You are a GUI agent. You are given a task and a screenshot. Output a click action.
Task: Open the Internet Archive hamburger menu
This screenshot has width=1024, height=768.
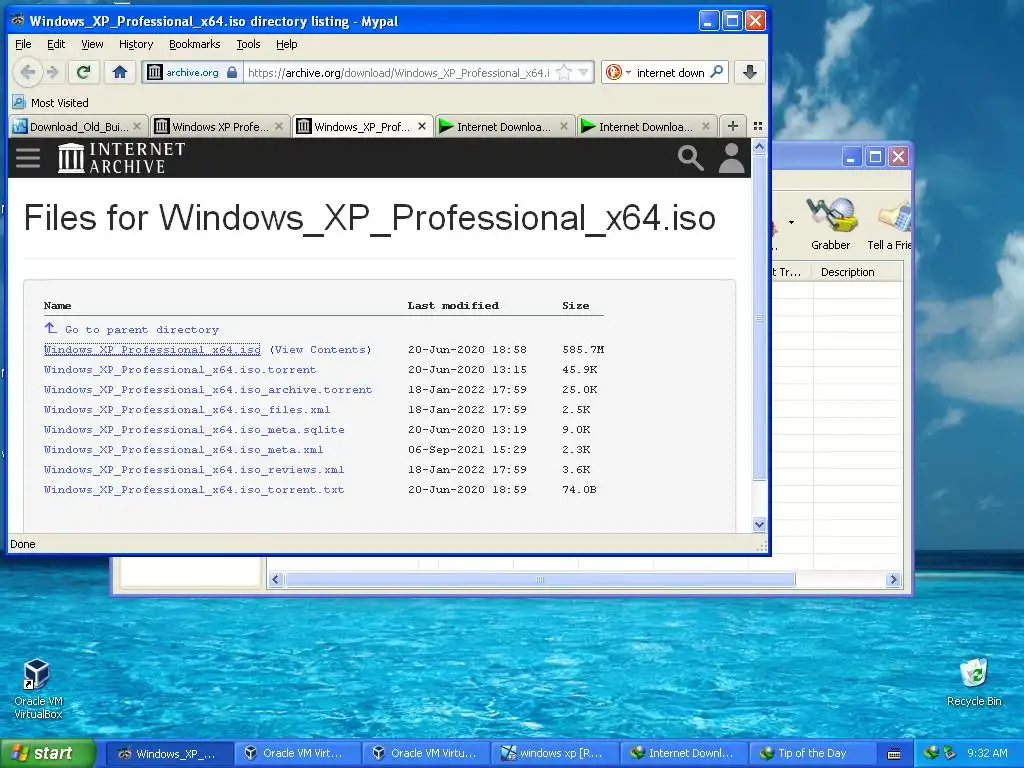point(28,157)
